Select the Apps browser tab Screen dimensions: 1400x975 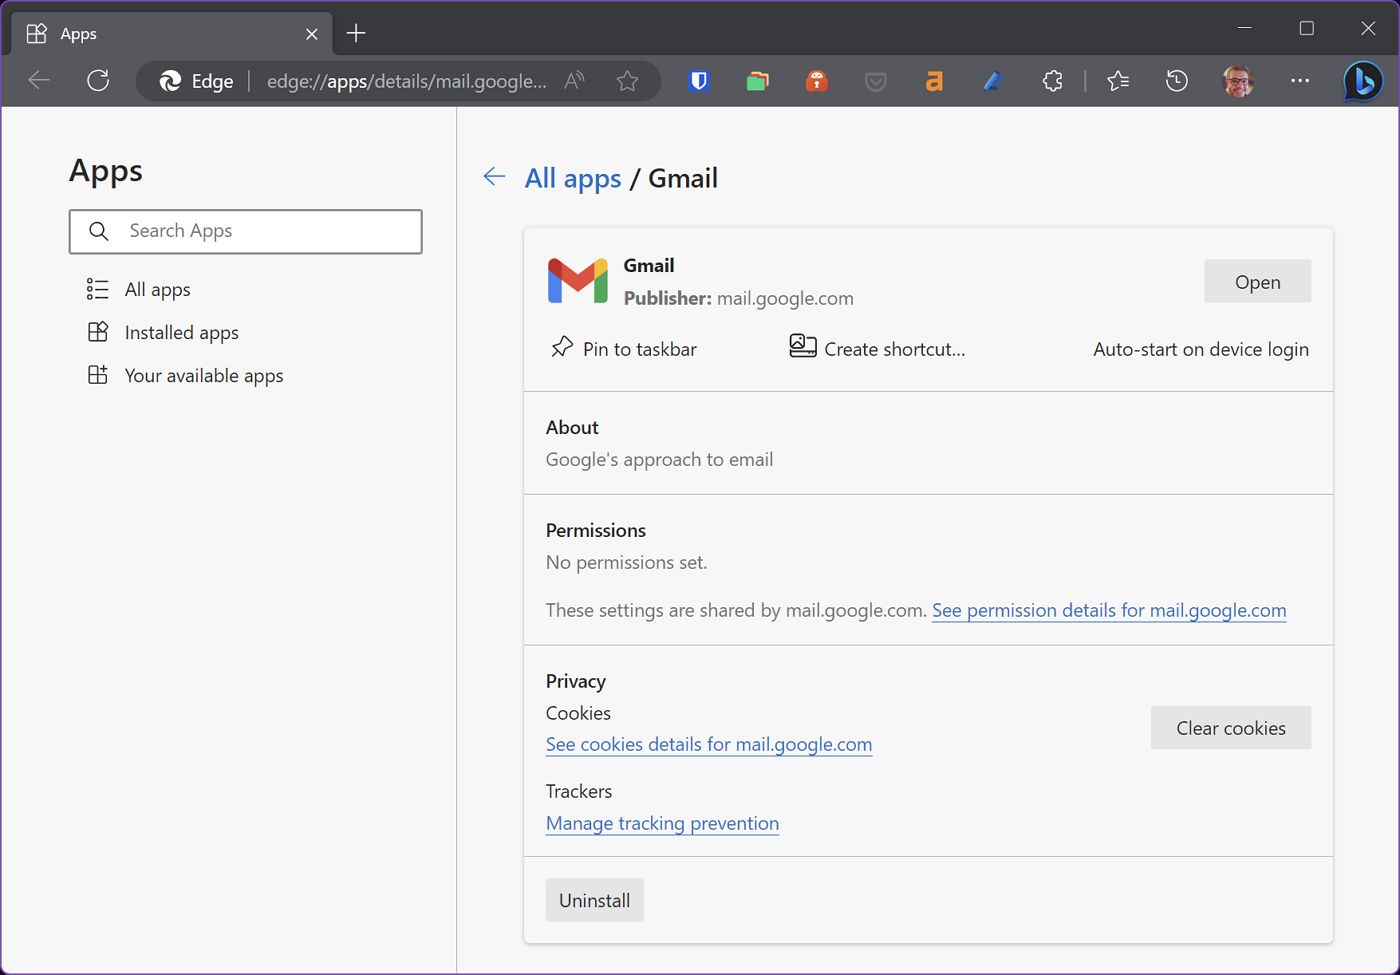click(173, 33)
